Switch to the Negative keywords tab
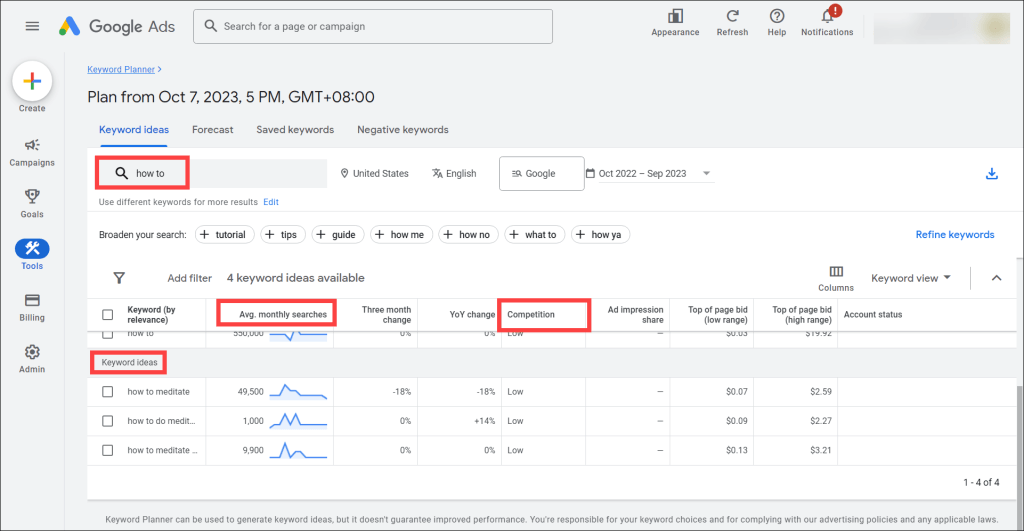The image size is (1024, 531). [403, 130]
